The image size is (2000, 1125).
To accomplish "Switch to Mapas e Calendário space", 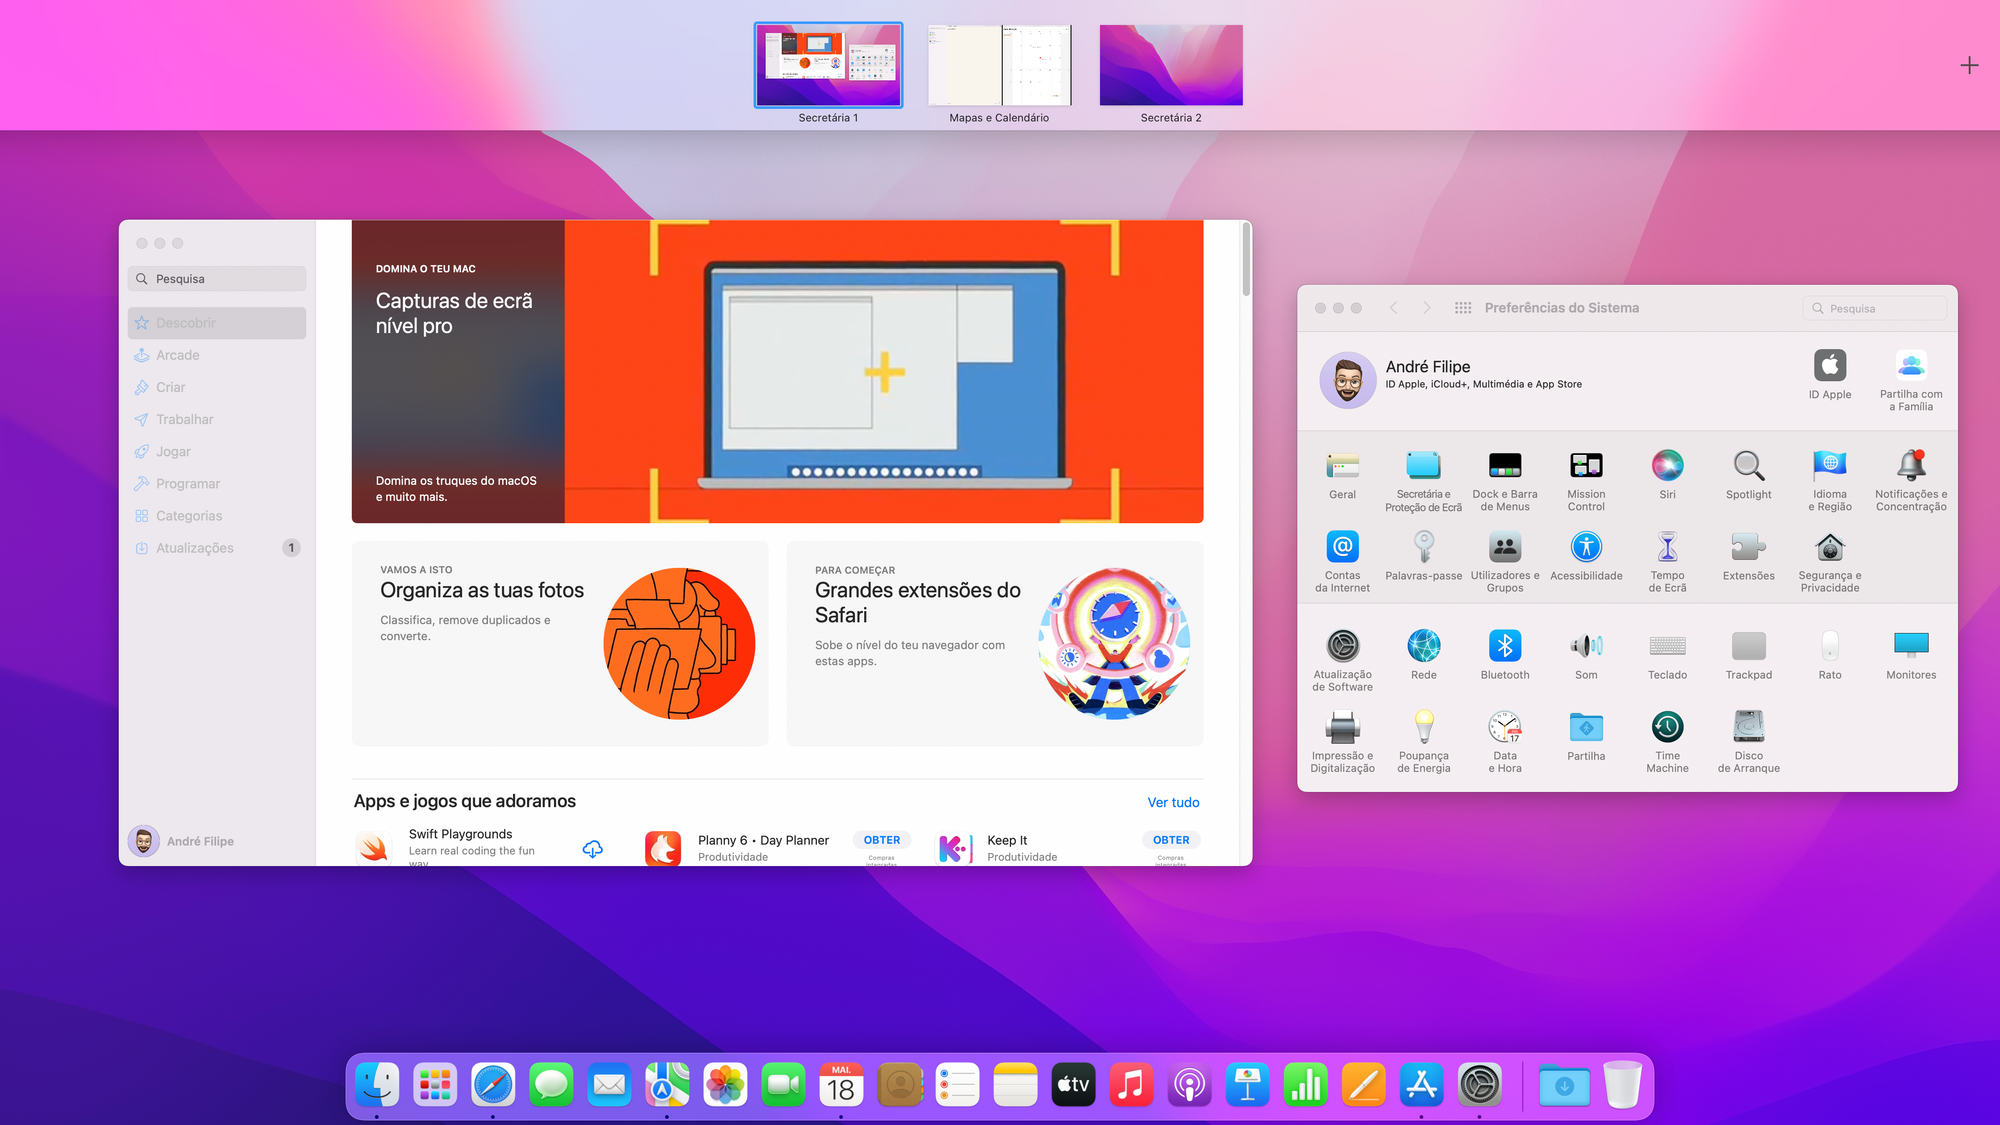I will coord(999,65).
